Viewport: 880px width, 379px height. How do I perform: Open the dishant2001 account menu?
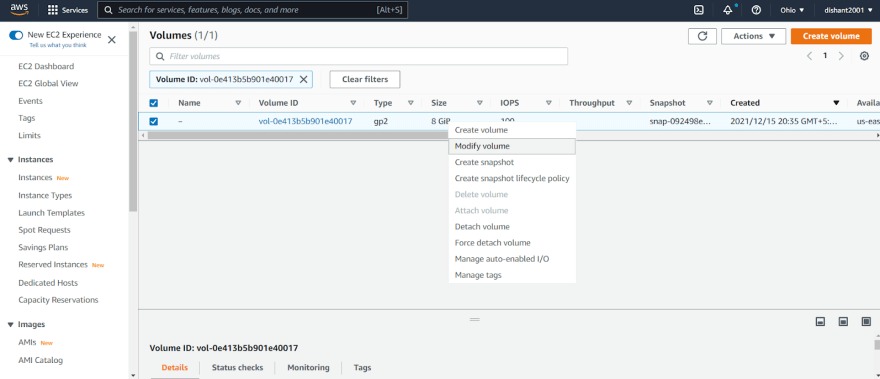[x=847, y=10]
